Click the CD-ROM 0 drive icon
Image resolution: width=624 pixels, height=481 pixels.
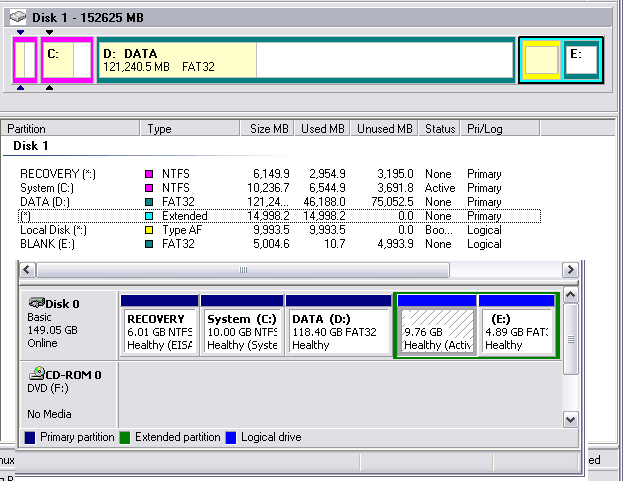point(36,374)
